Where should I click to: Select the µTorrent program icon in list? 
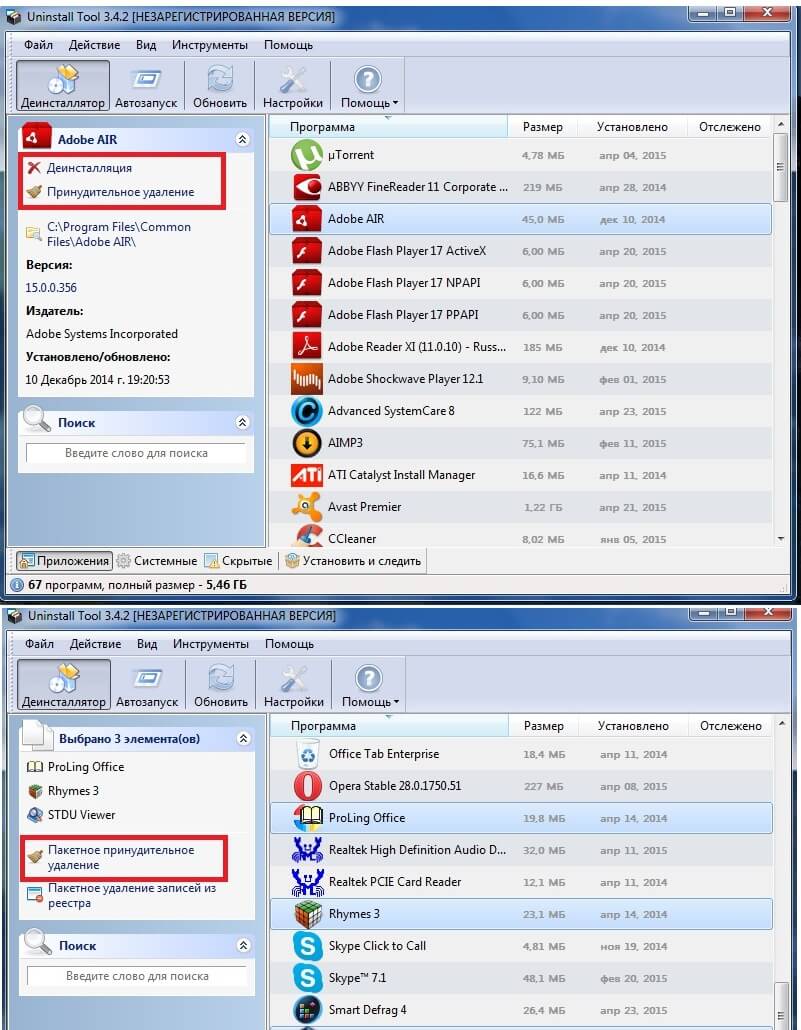coord(306,155)
